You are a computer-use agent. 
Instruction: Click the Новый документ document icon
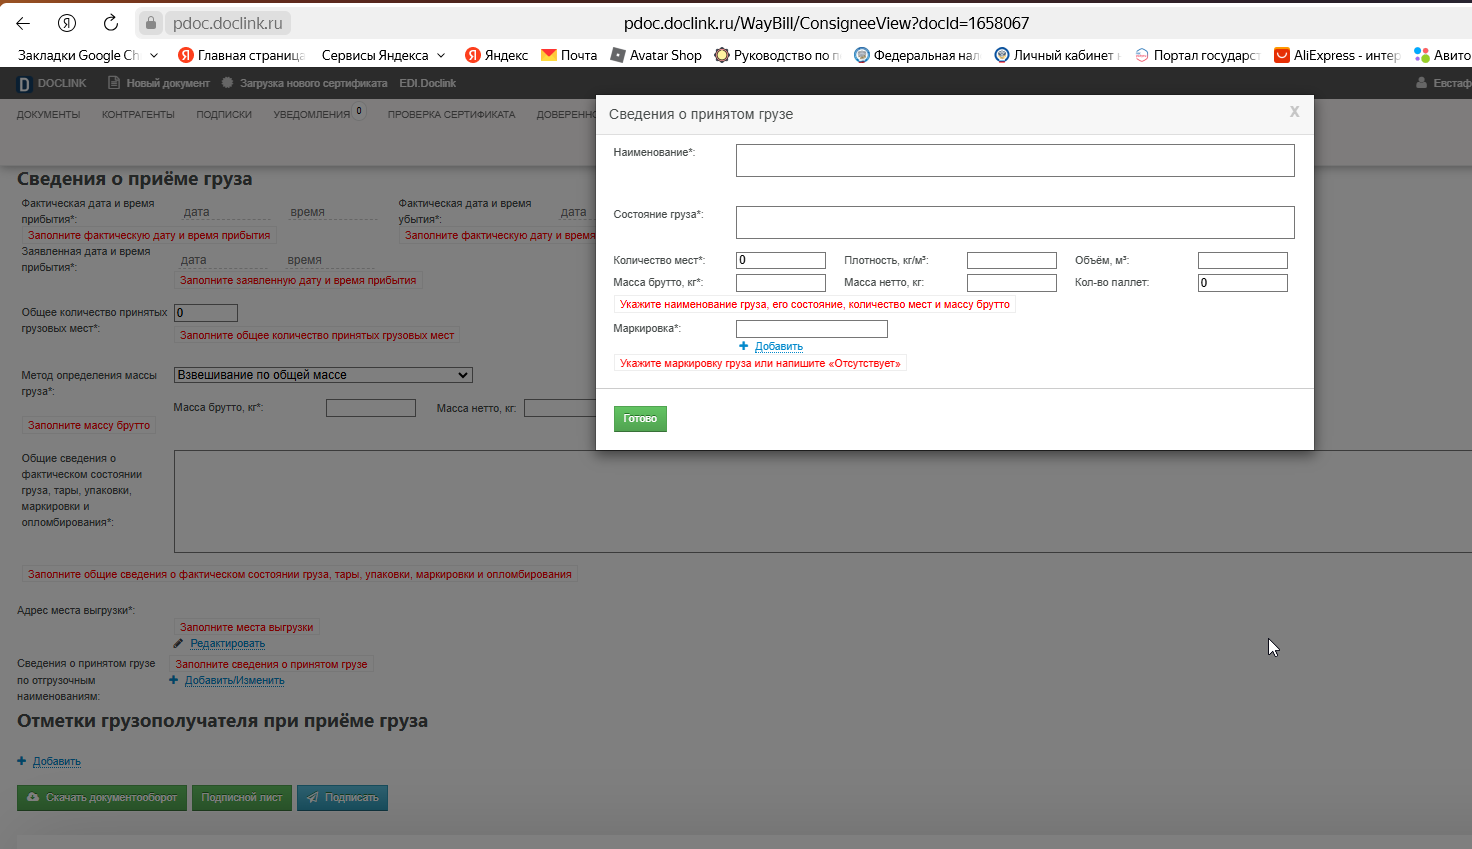click(x=114, y=83)
